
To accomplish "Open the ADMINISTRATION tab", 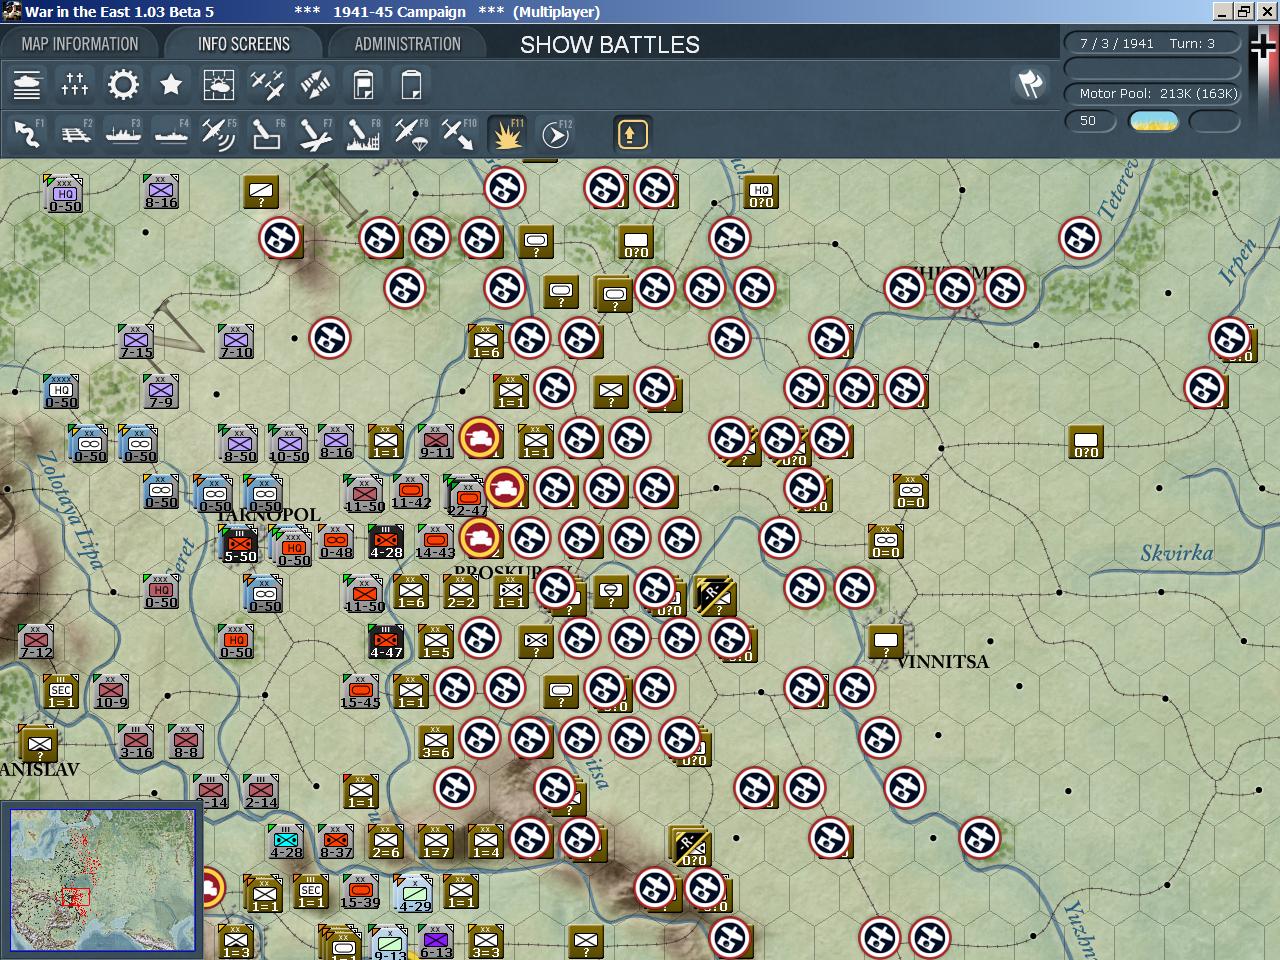I will [x=407, y=44].
